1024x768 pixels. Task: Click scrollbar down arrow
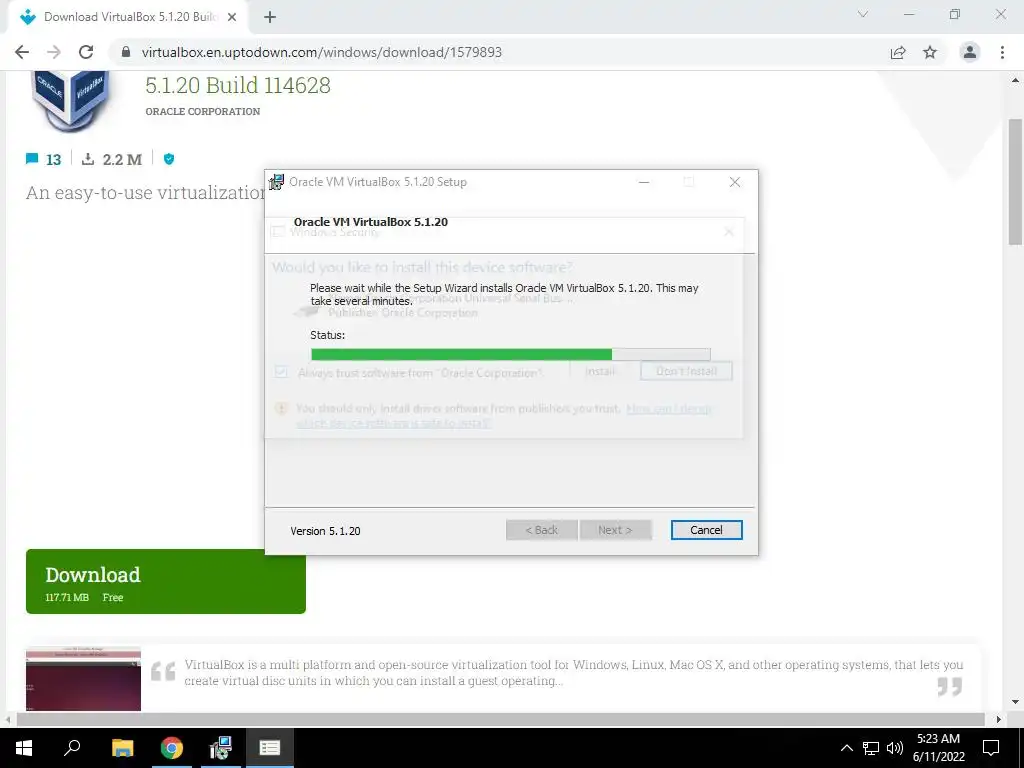coord(1015,702)
